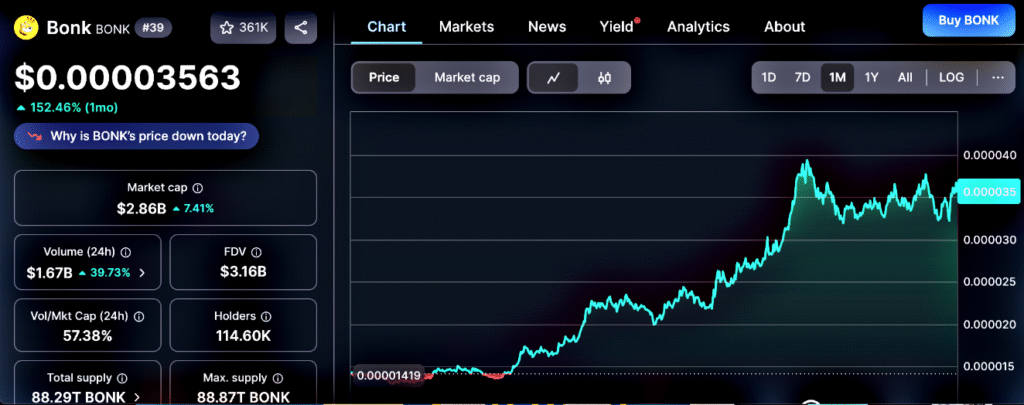Select the Market cap toggle option
The height and width of the screenshot is (405, 1024).
(468, 77)
